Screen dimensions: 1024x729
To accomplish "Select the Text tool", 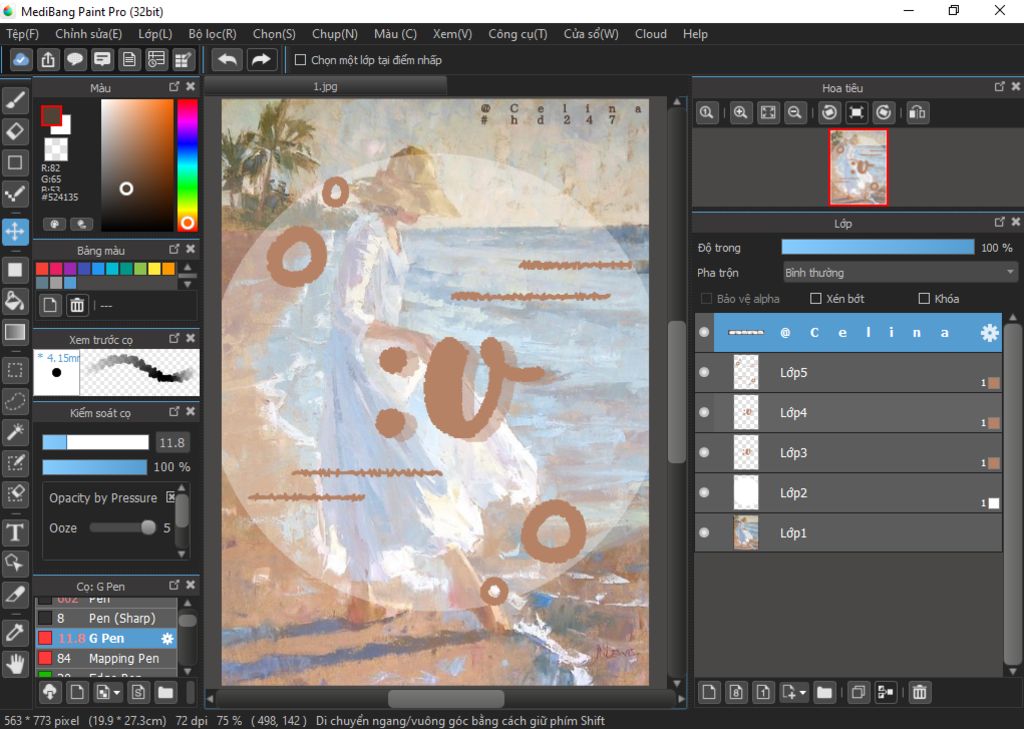I will pyautogui.click(x=15, y=532).
